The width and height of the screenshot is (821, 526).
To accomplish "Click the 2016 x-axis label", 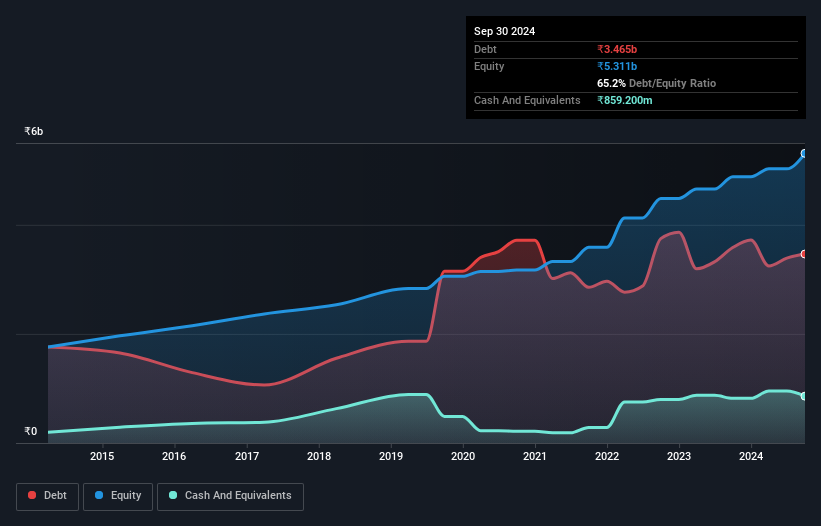I will [174, 456].
